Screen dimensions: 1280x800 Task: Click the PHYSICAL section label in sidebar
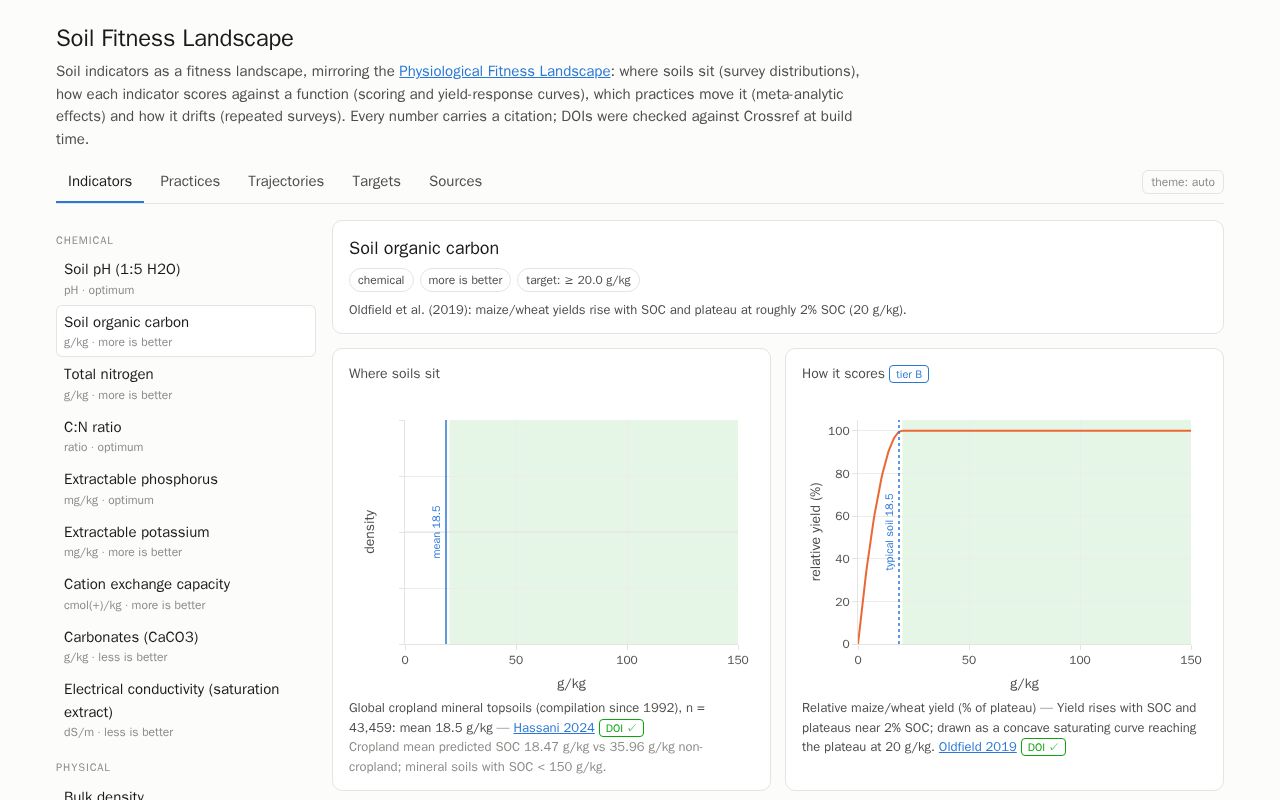point(83,768)
